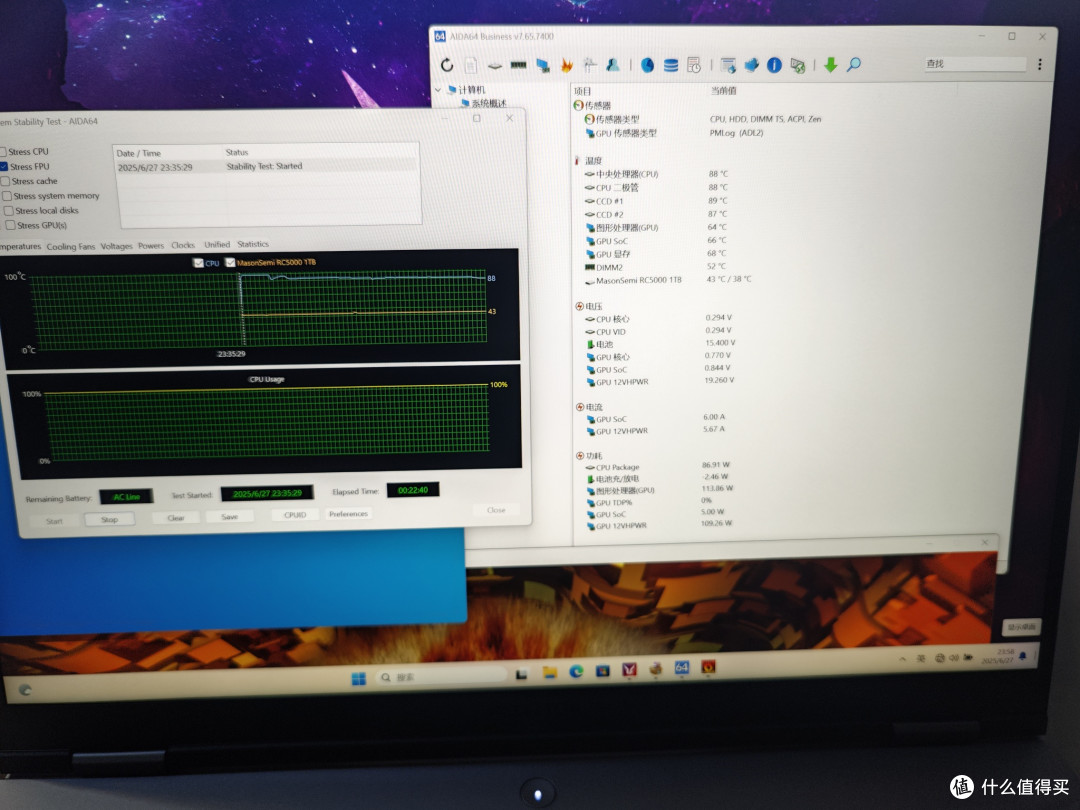Click the gray tool icon after the flame
Image resolution: width=1080 pixels, height=810 pixels.
pyautogui.click(x=590, y=65)
